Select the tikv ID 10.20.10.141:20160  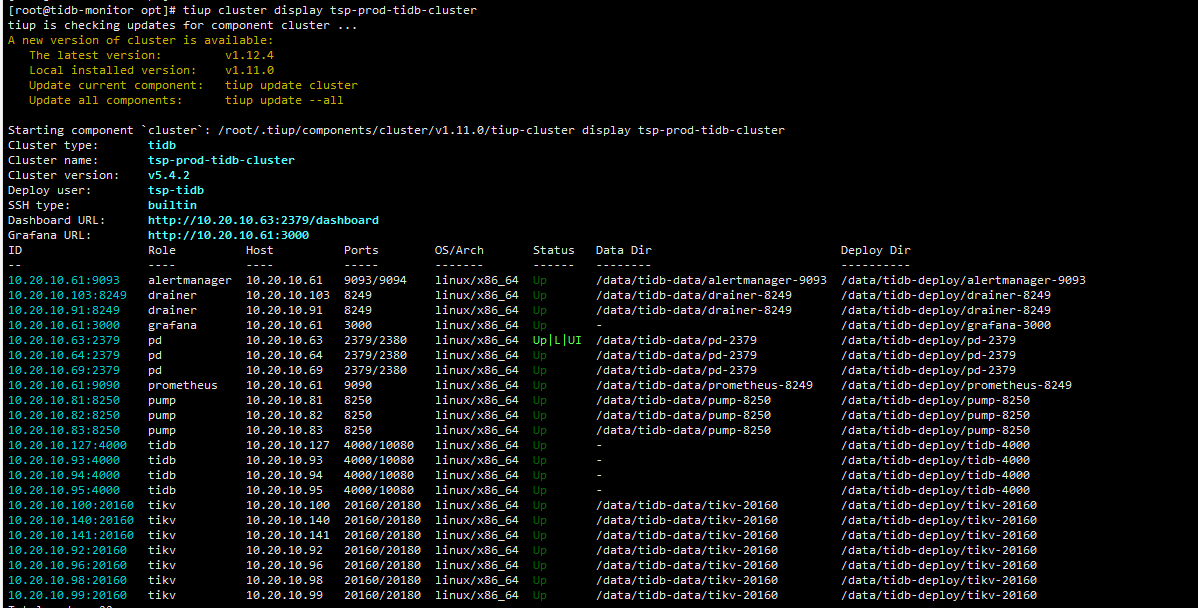[x=70, y=535]
